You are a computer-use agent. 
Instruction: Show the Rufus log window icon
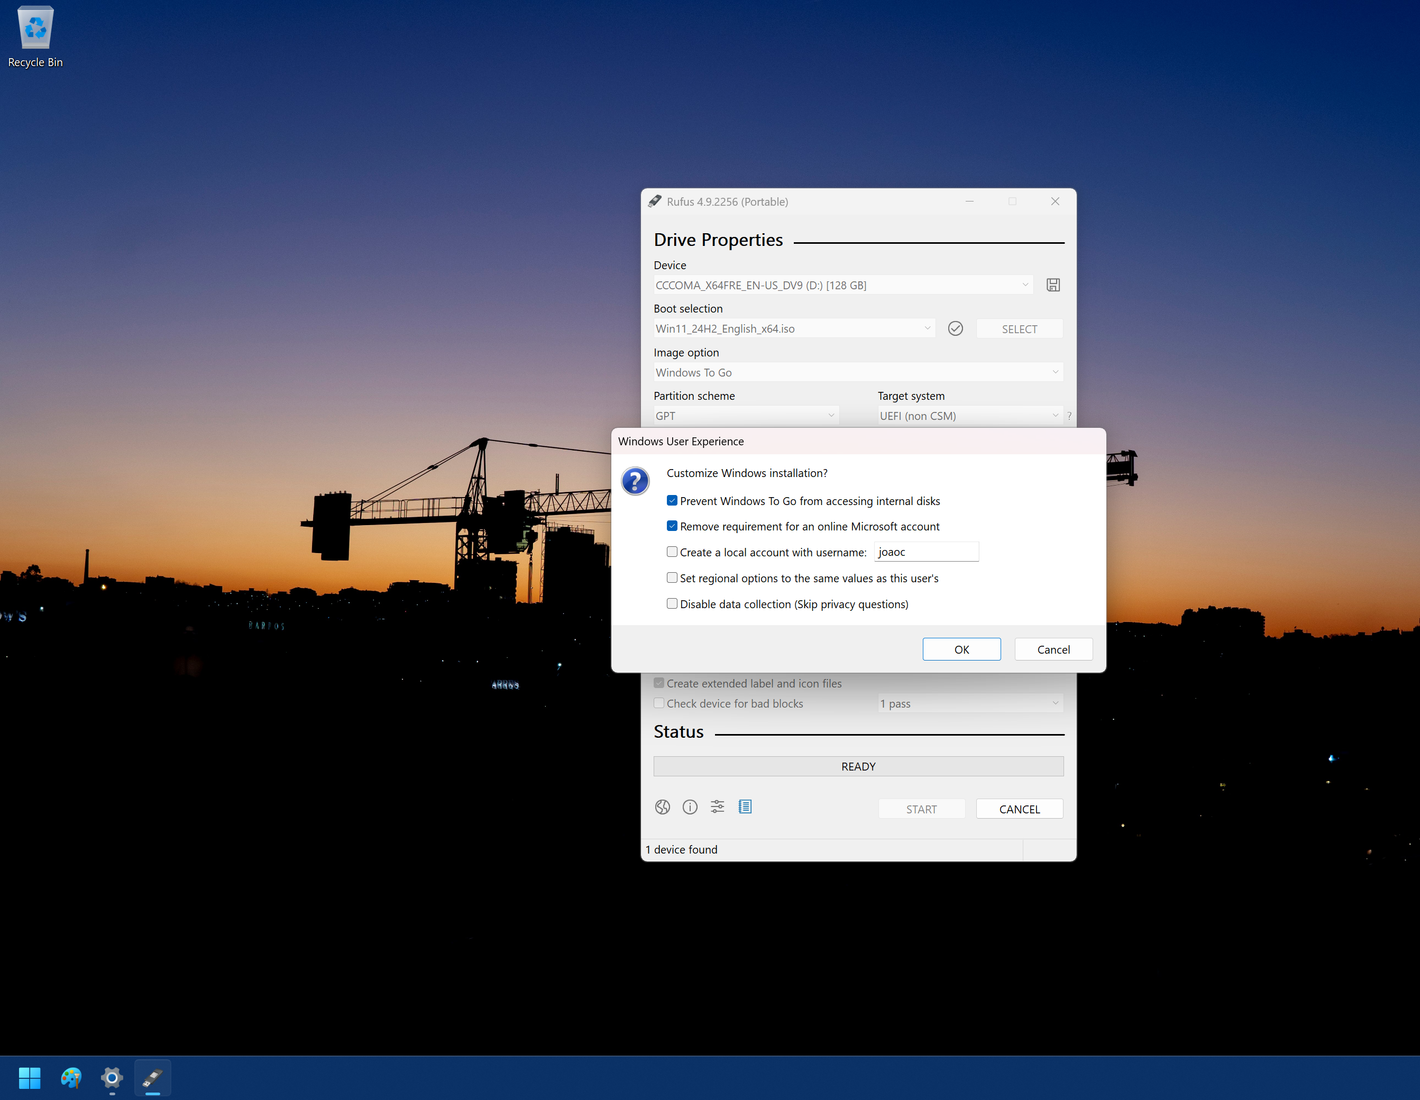[x=745, y=806]
